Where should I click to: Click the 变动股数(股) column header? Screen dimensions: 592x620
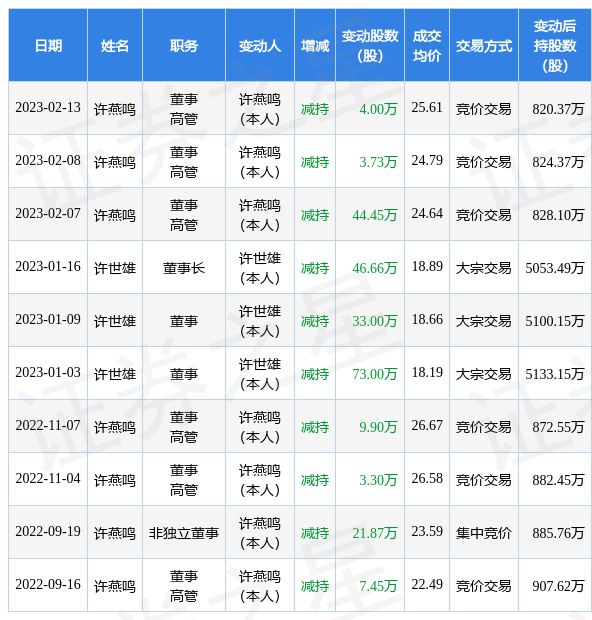pyautogui.click(x=370, y=46)
